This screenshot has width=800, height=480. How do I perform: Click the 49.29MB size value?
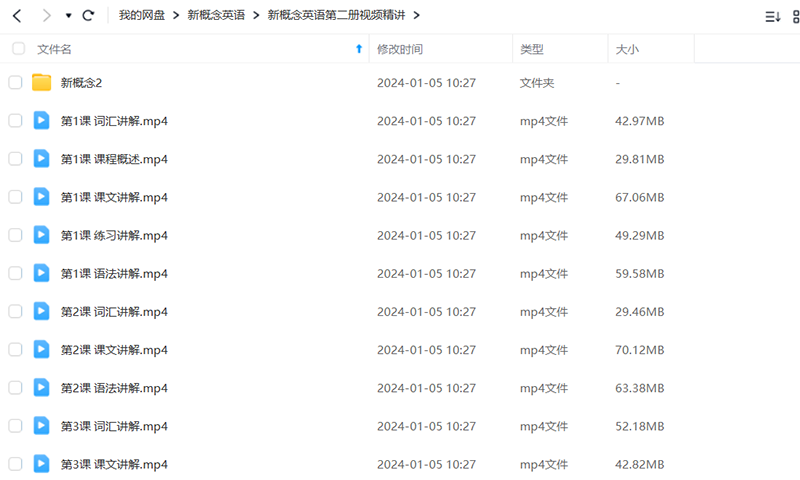pos(640,236)
